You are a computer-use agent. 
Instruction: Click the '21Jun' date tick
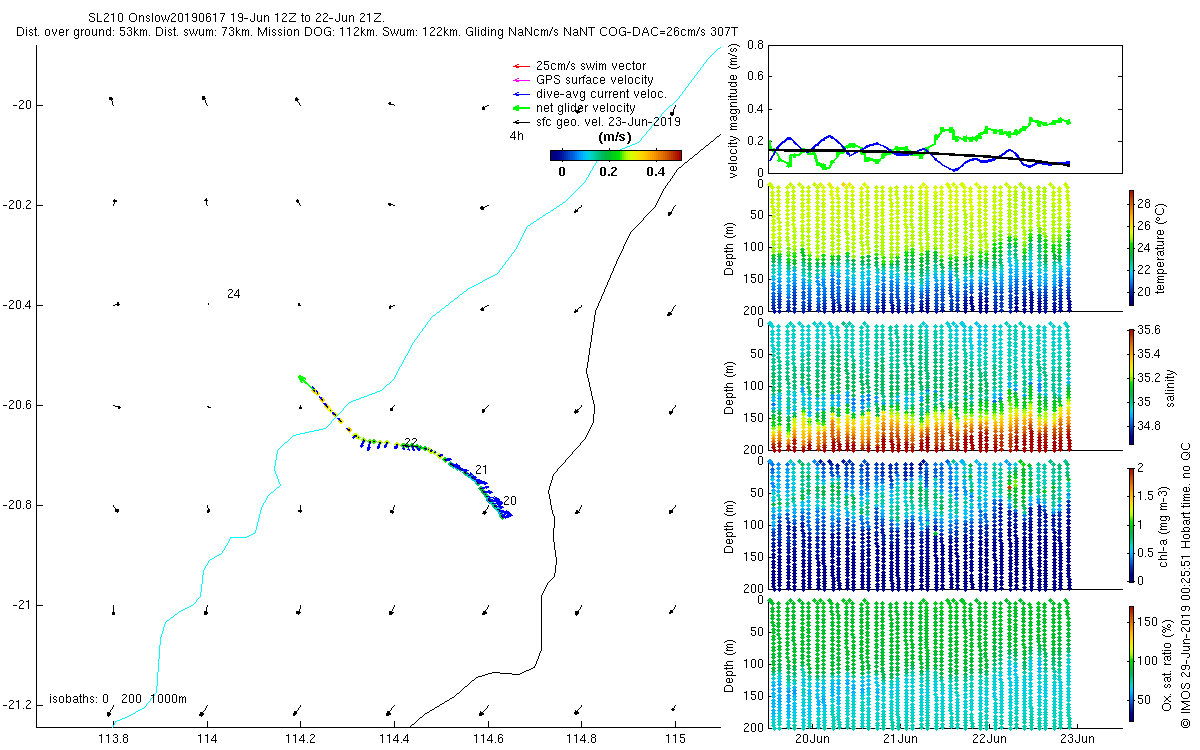point(900,739)
